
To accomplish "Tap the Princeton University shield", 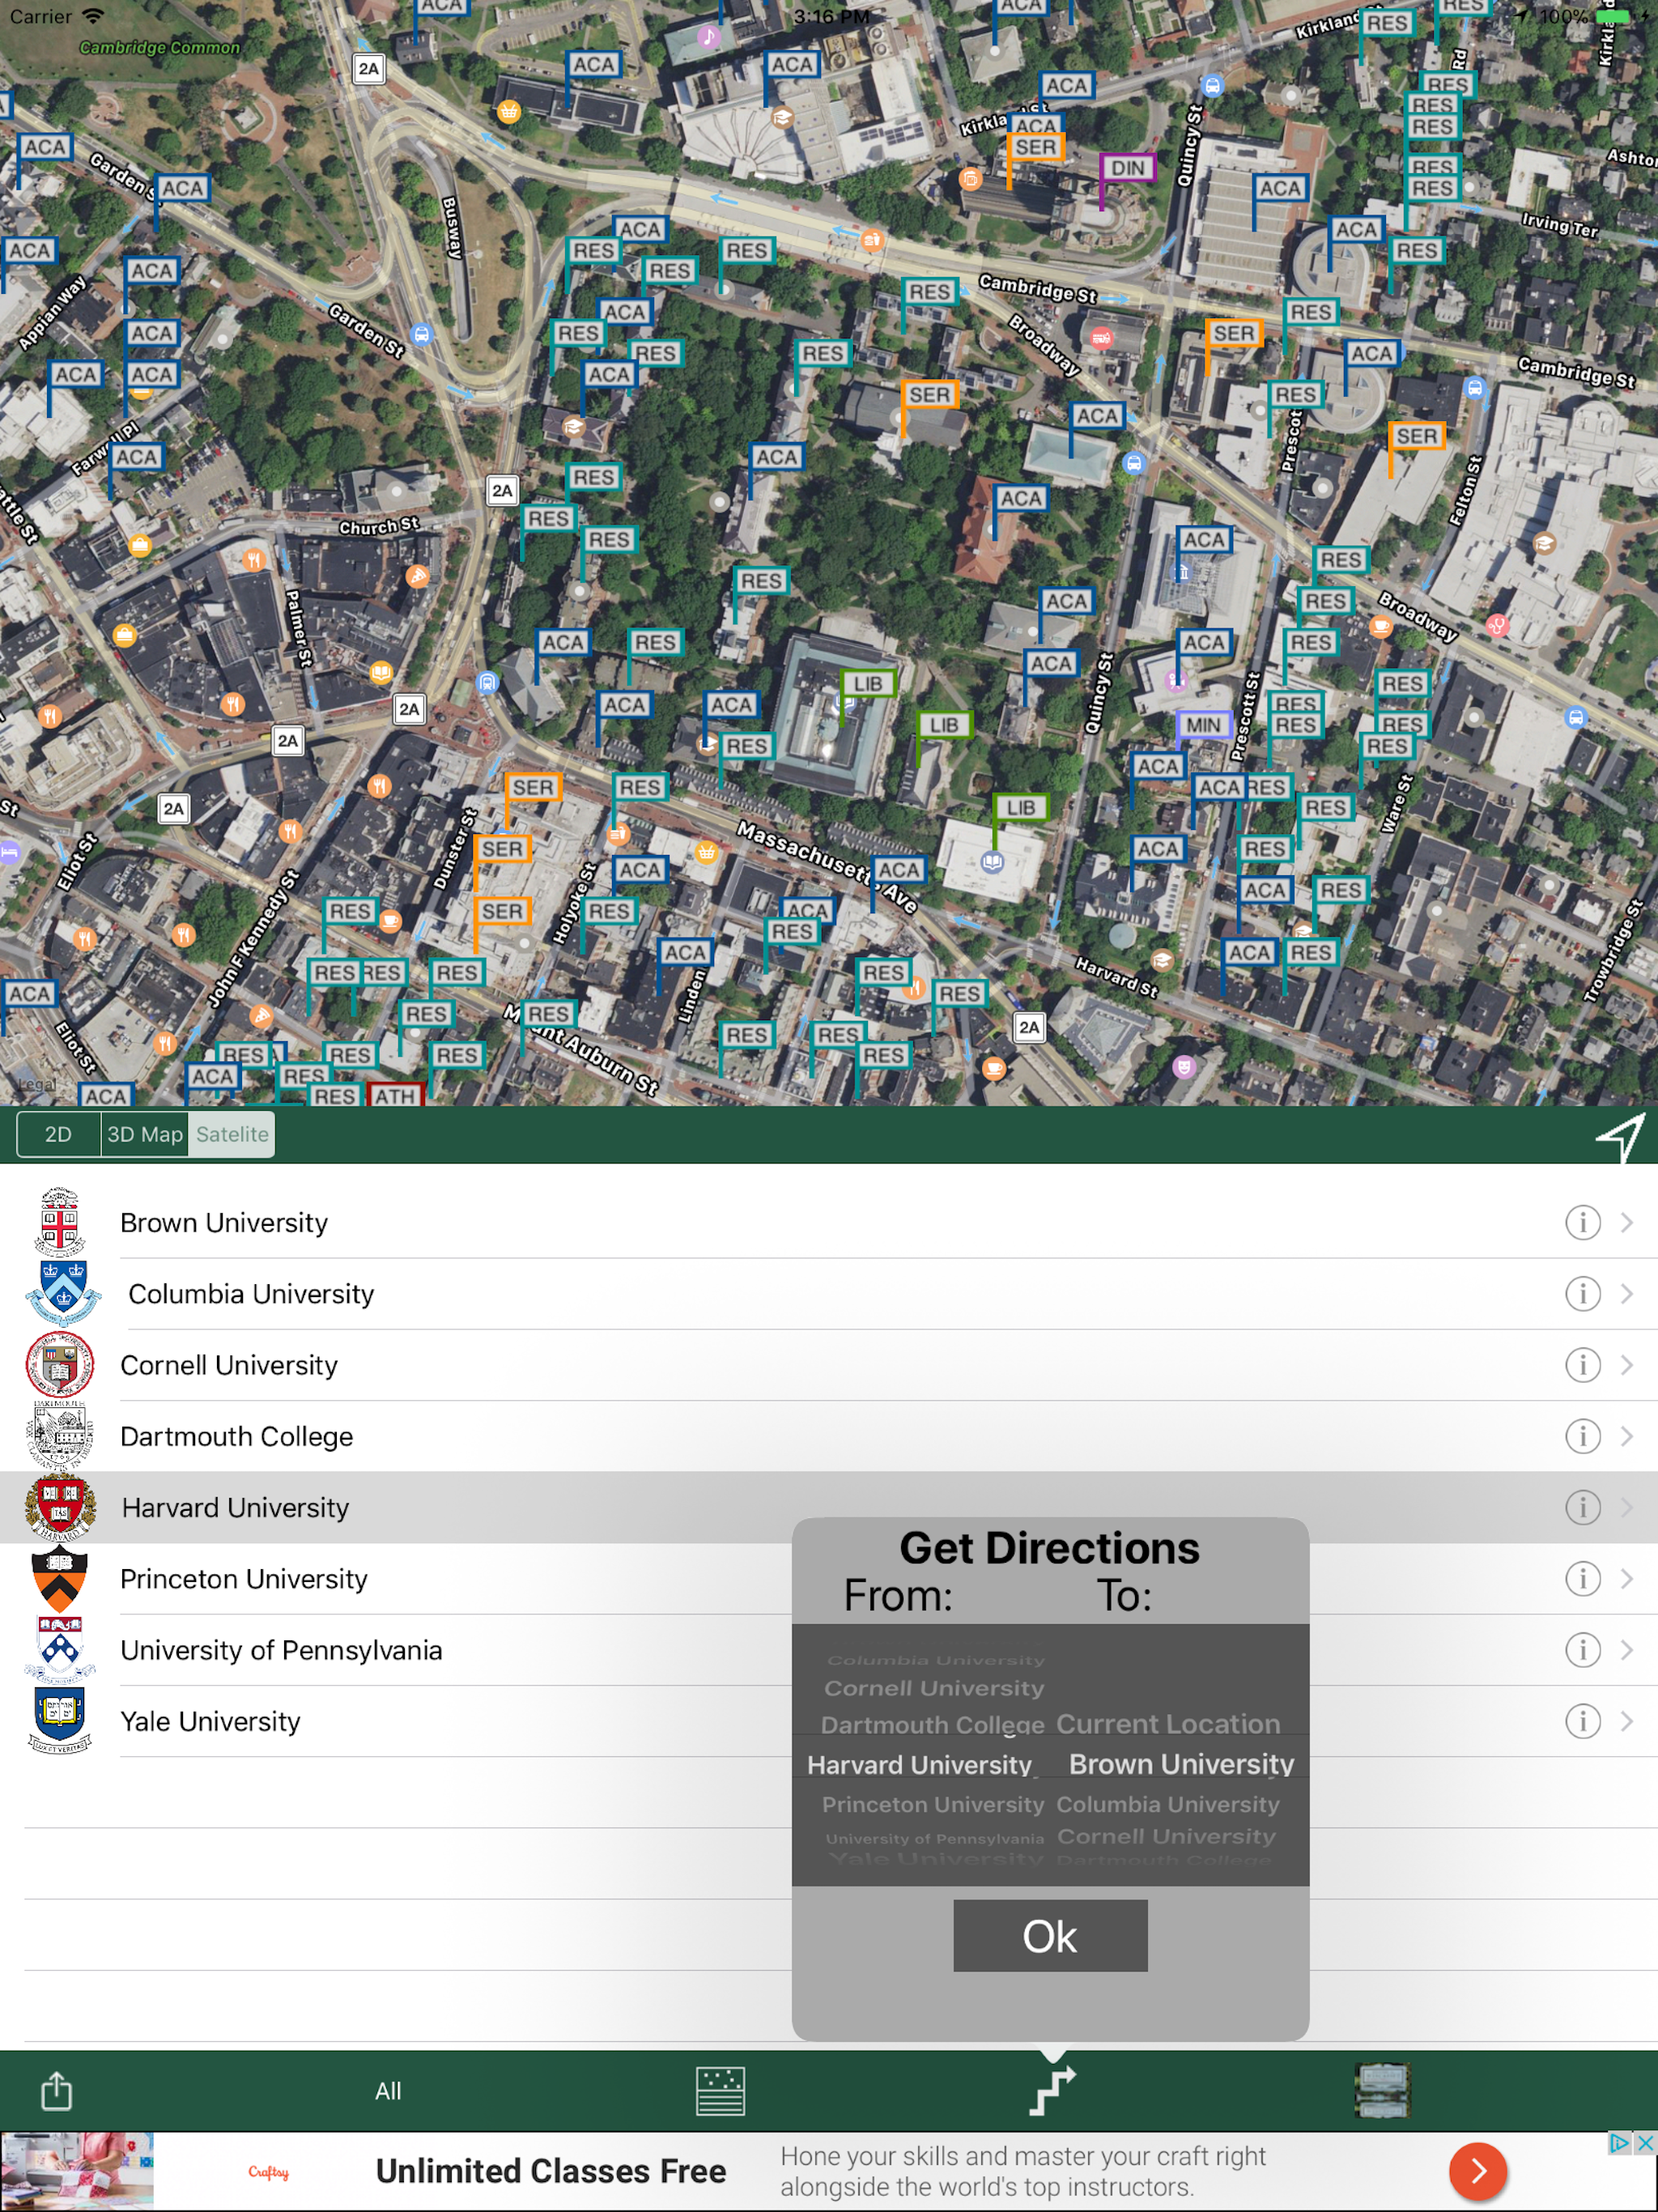I will coord(60,1578).
